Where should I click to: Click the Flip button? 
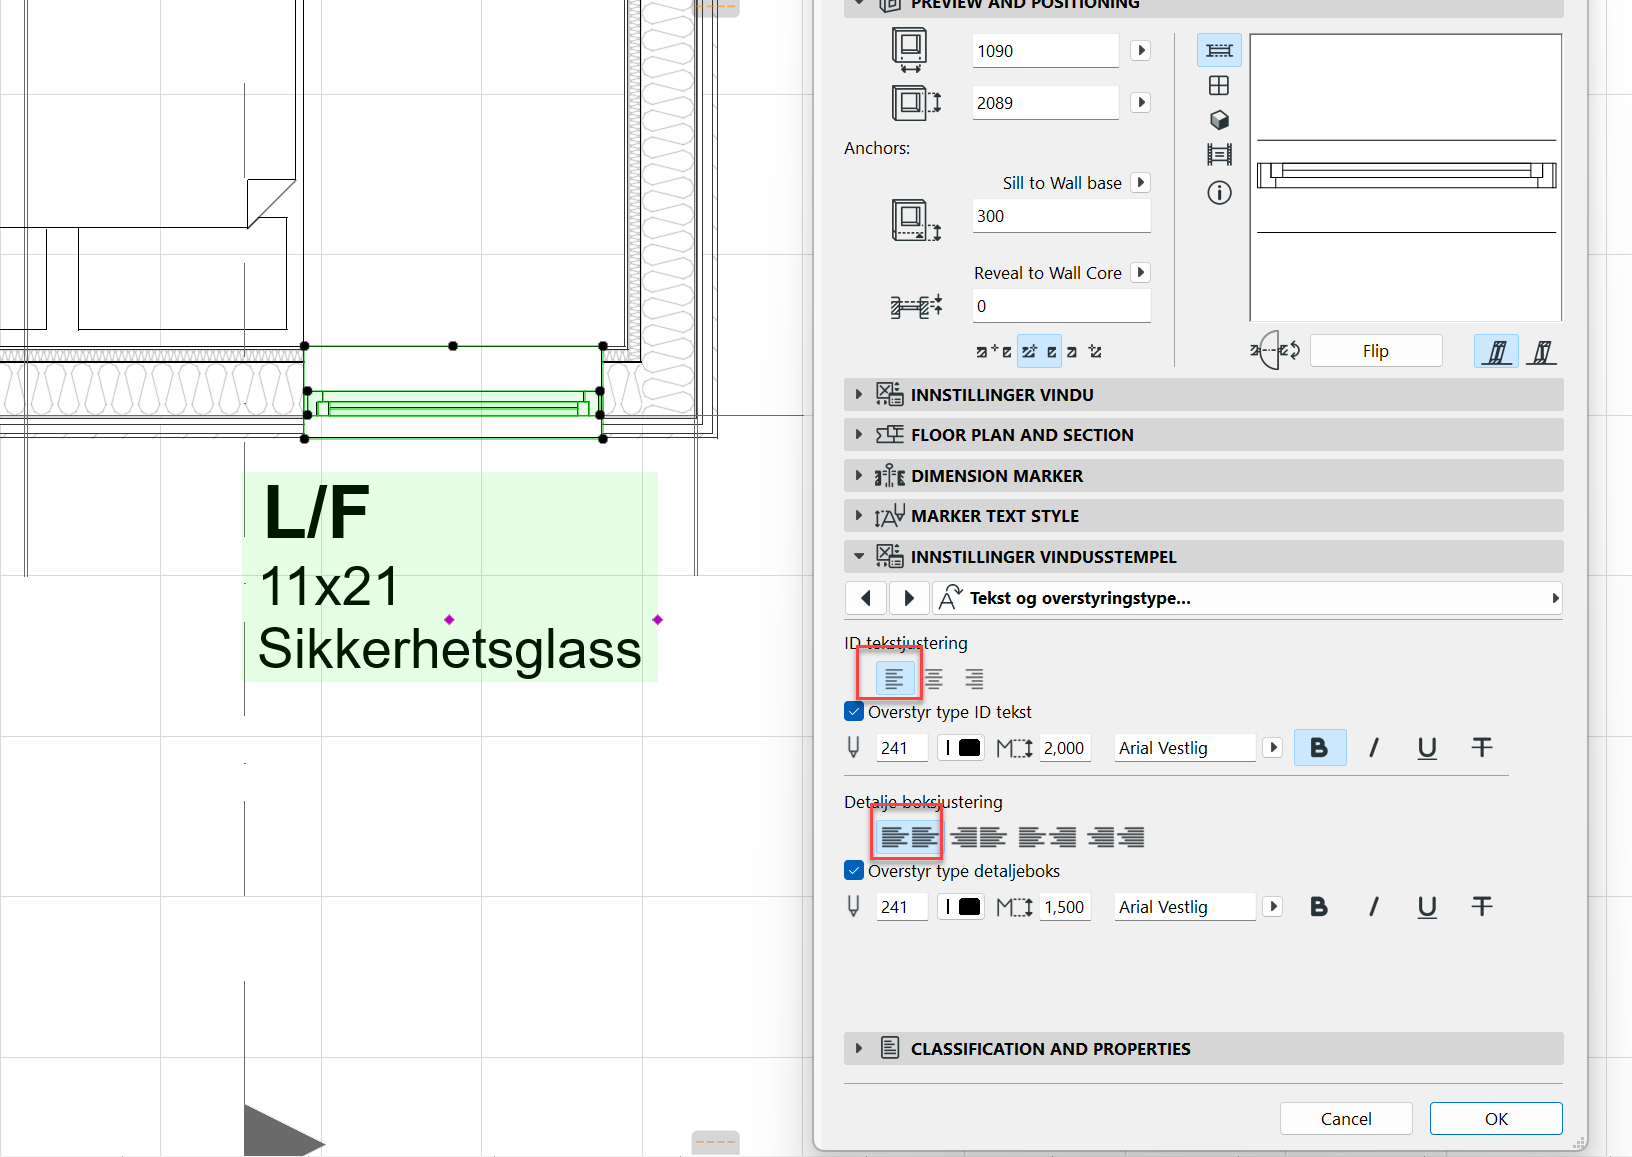[x=1375, y=351]
